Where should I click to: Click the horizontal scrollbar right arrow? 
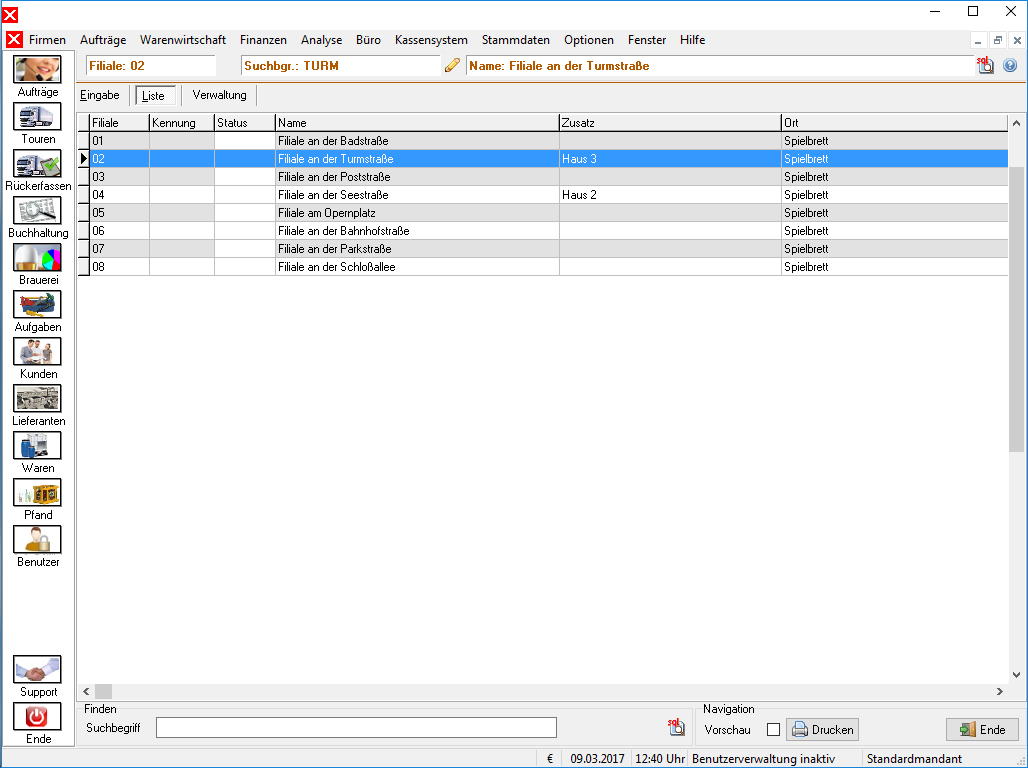[x=1000, y=691]
